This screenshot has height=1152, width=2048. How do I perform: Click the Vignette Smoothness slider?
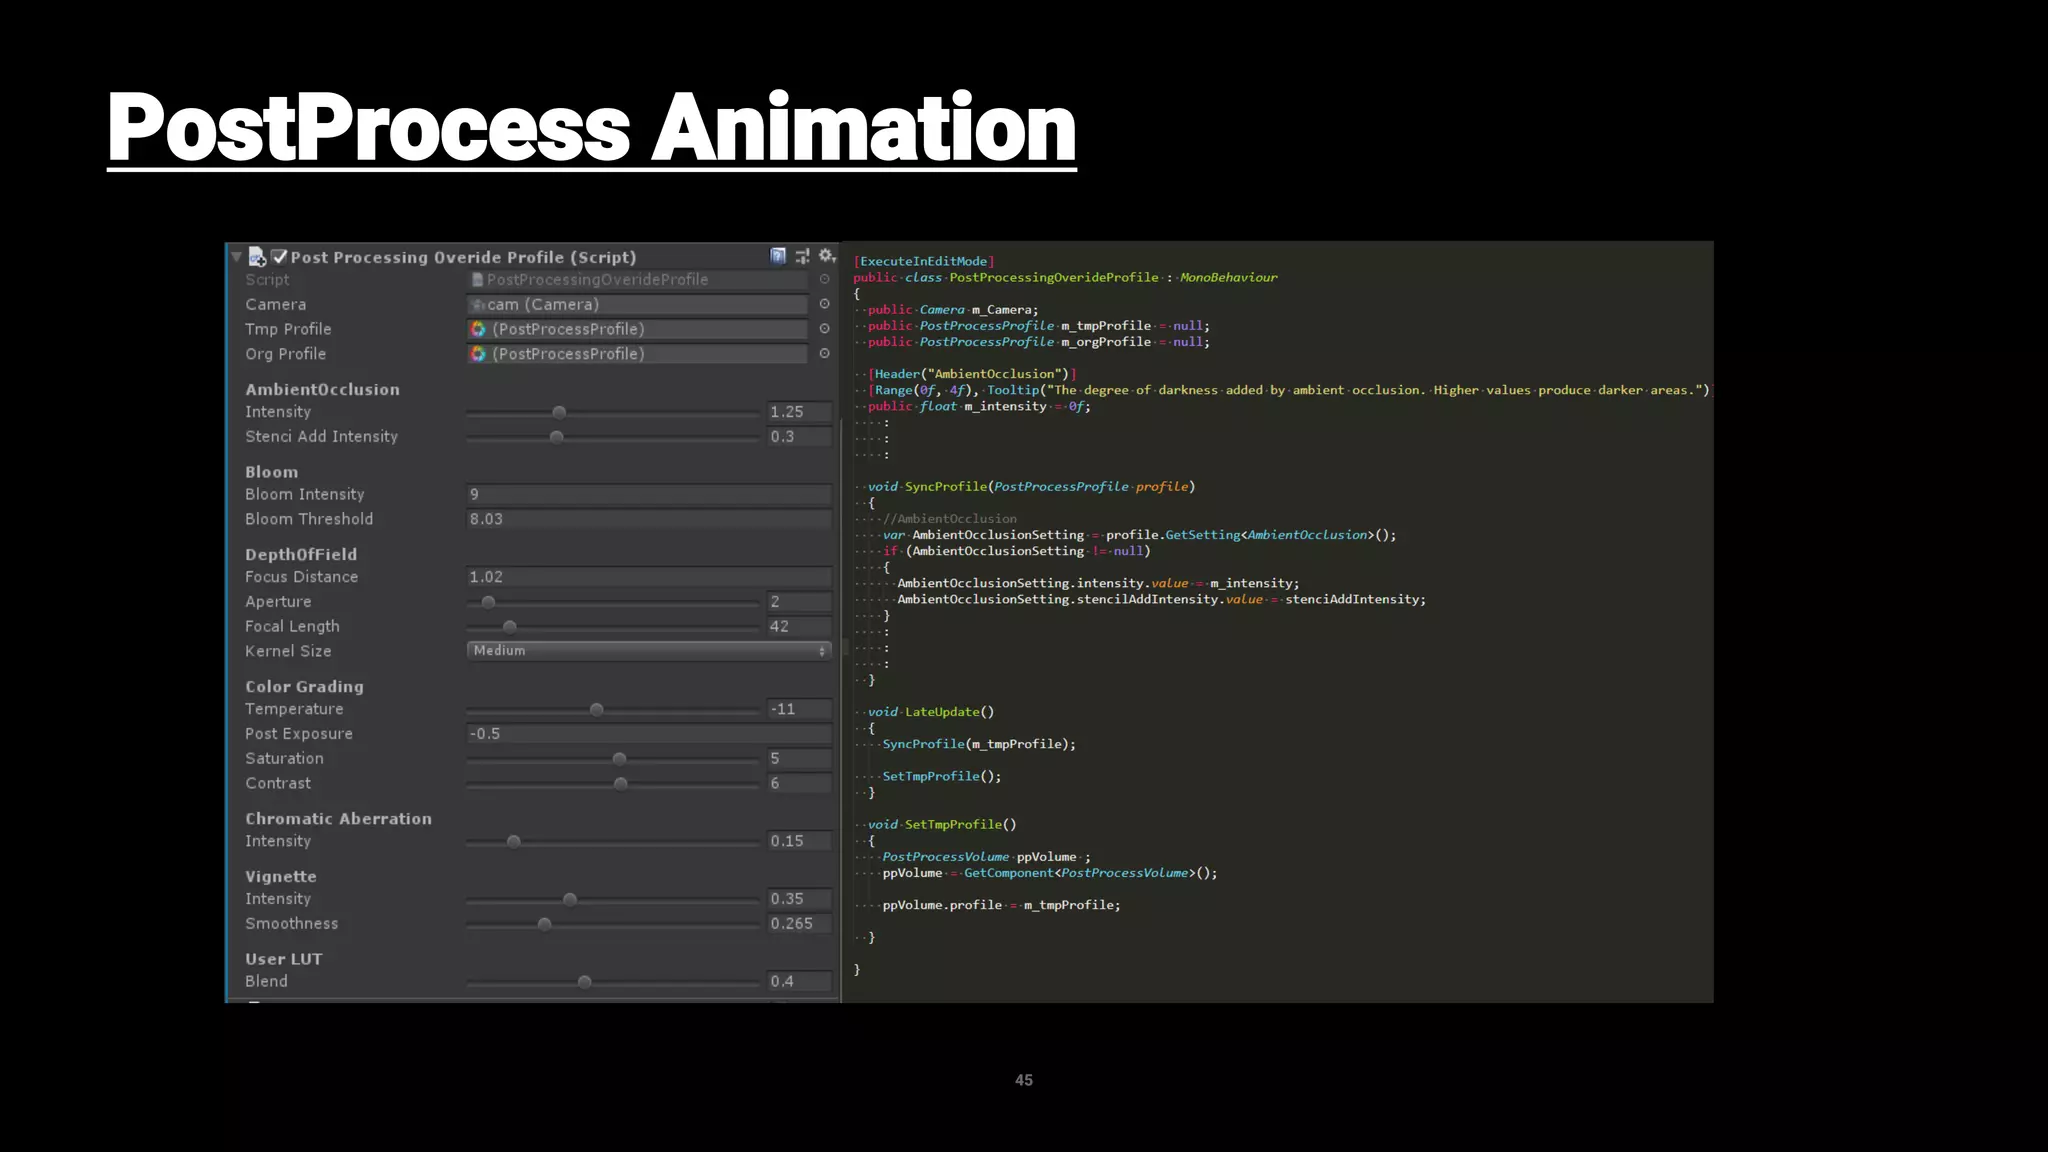[x=613, y=924]
